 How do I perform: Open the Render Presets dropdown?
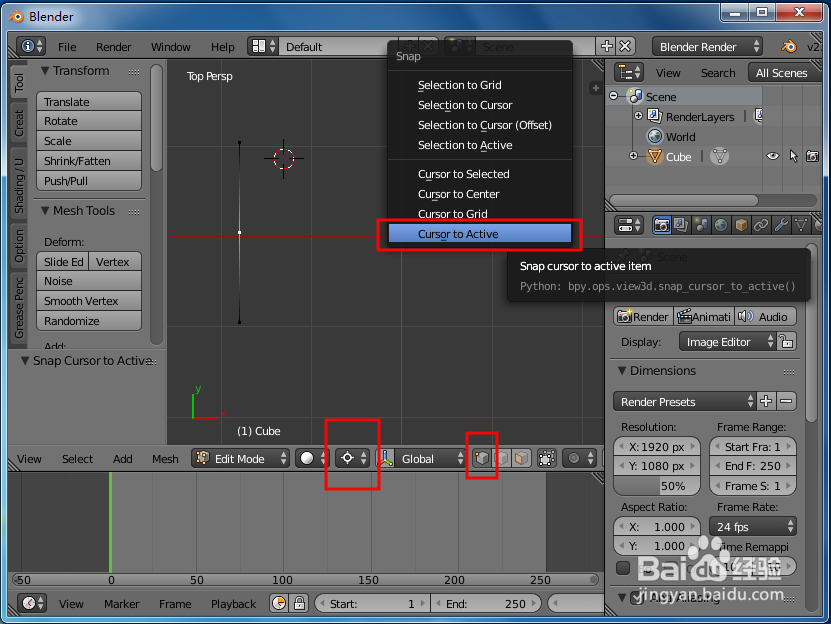(684, 401)
